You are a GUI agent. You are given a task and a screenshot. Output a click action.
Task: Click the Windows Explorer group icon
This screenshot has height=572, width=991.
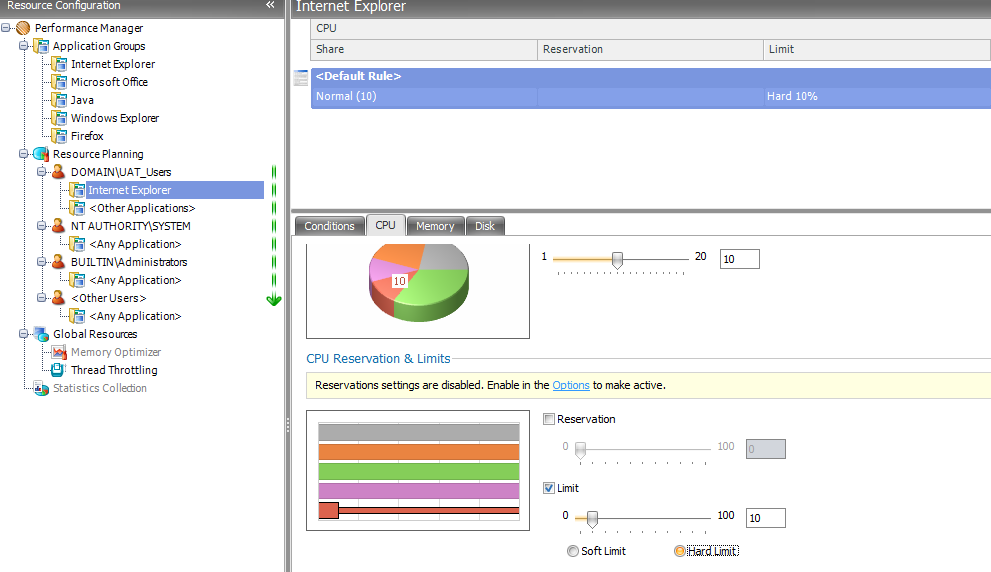(59, 118)
